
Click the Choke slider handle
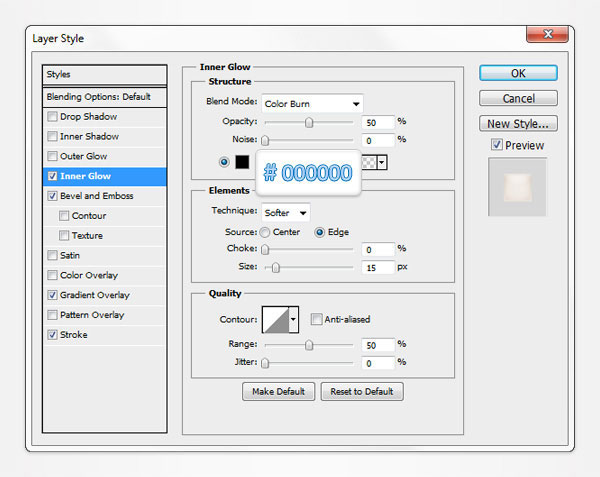click(265, 250)
